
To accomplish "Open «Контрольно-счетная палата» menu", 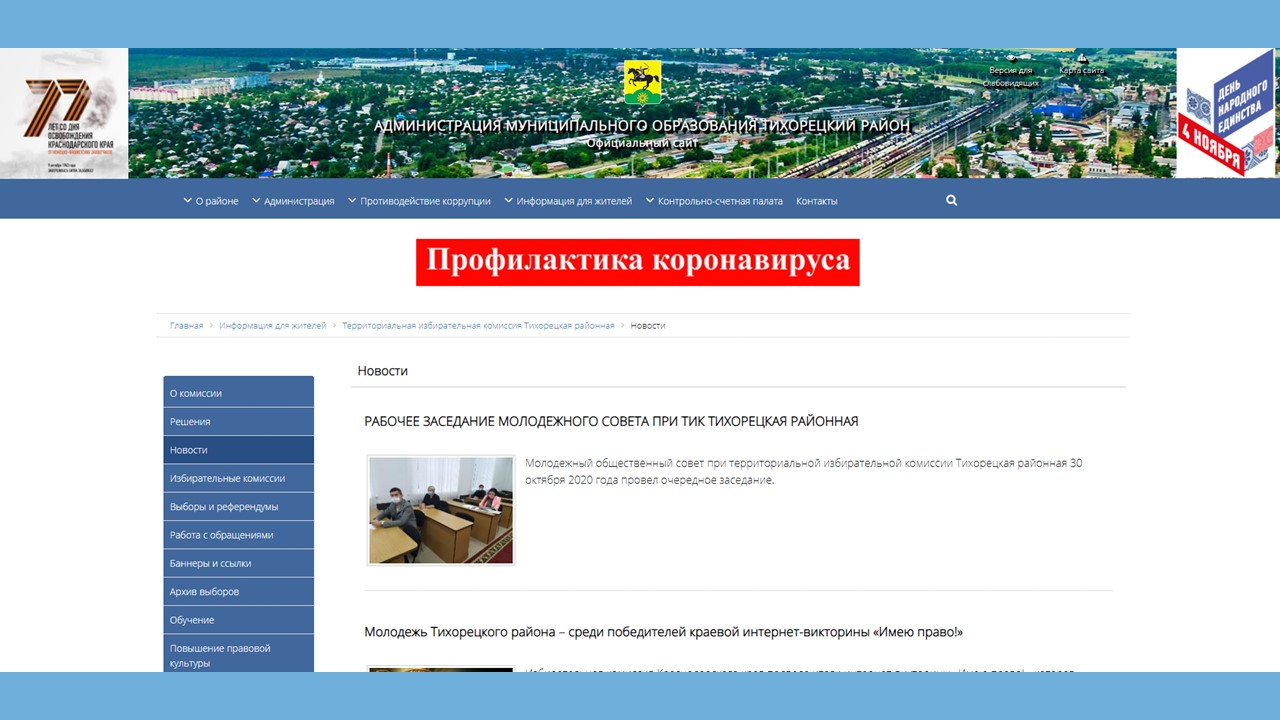I will point(714,201).
